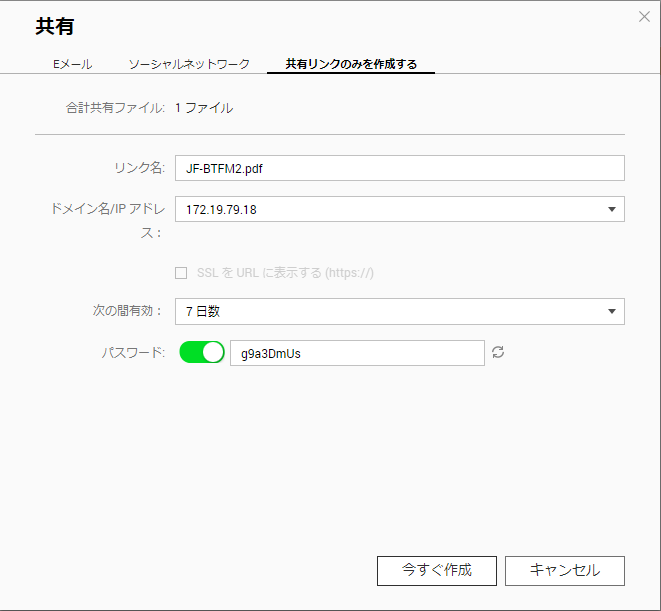Open the 7 日数 validity selector
Image resolution: width=661 pixels, height=611 pixels.
(400, 312)
